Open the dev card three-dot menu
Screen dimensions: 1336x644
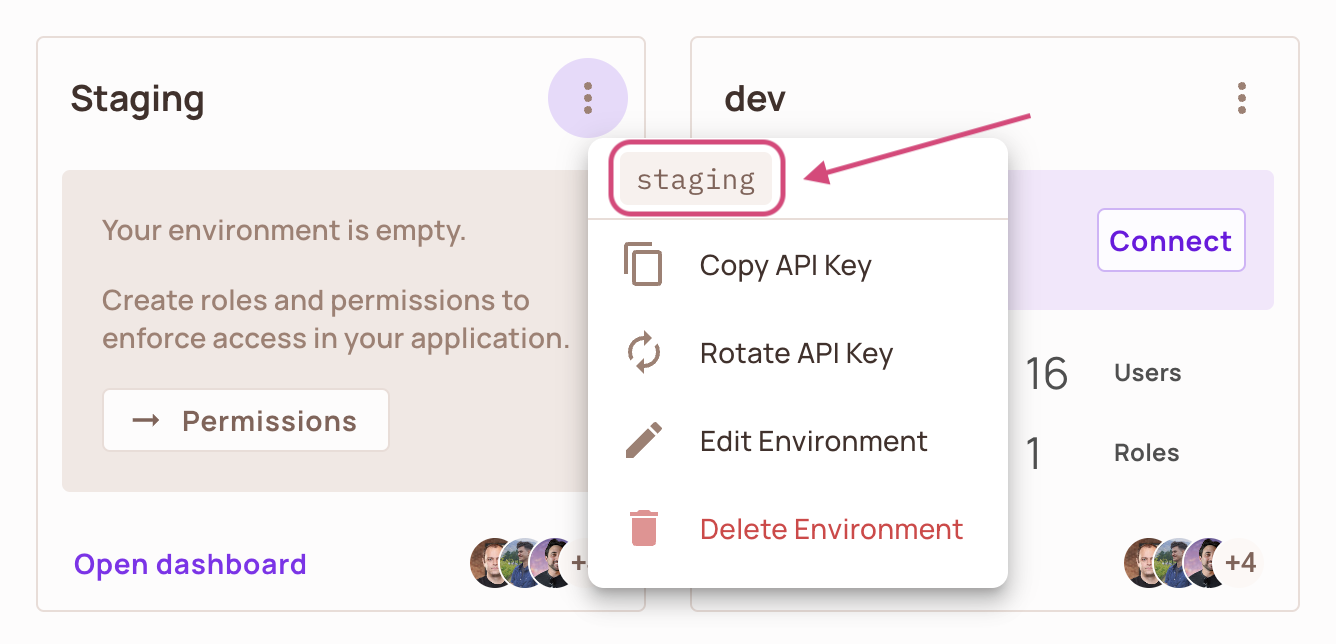point(1242,97)
